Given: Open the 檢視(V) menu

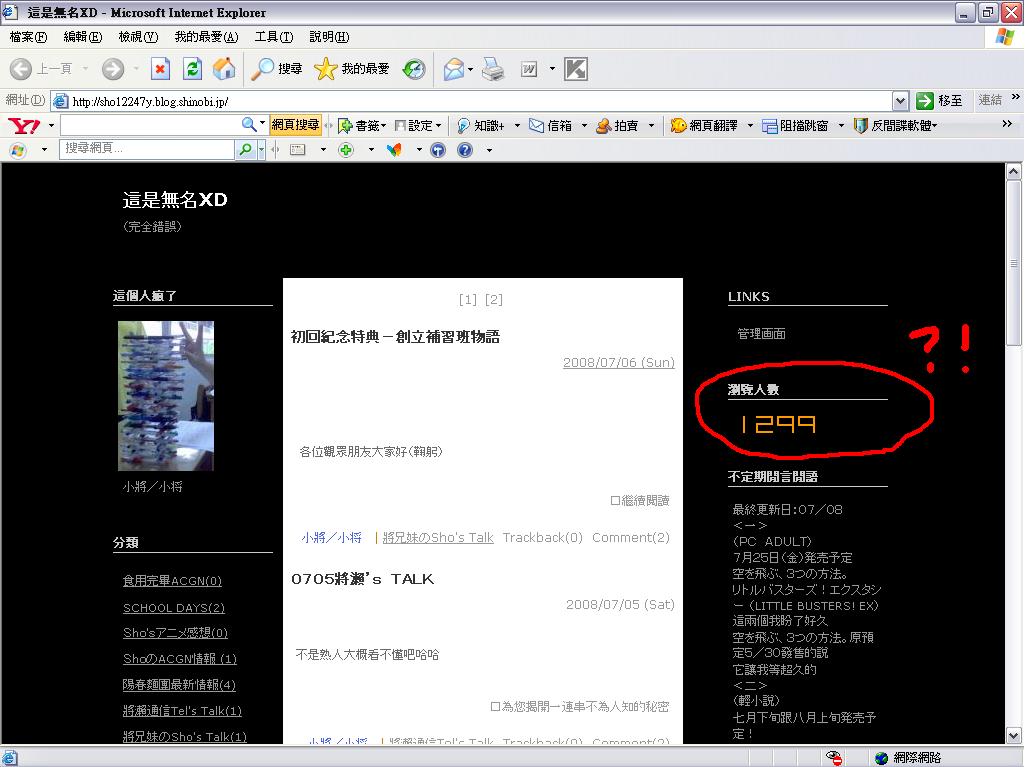Looking at the screenshot, I should click(138, 37).
